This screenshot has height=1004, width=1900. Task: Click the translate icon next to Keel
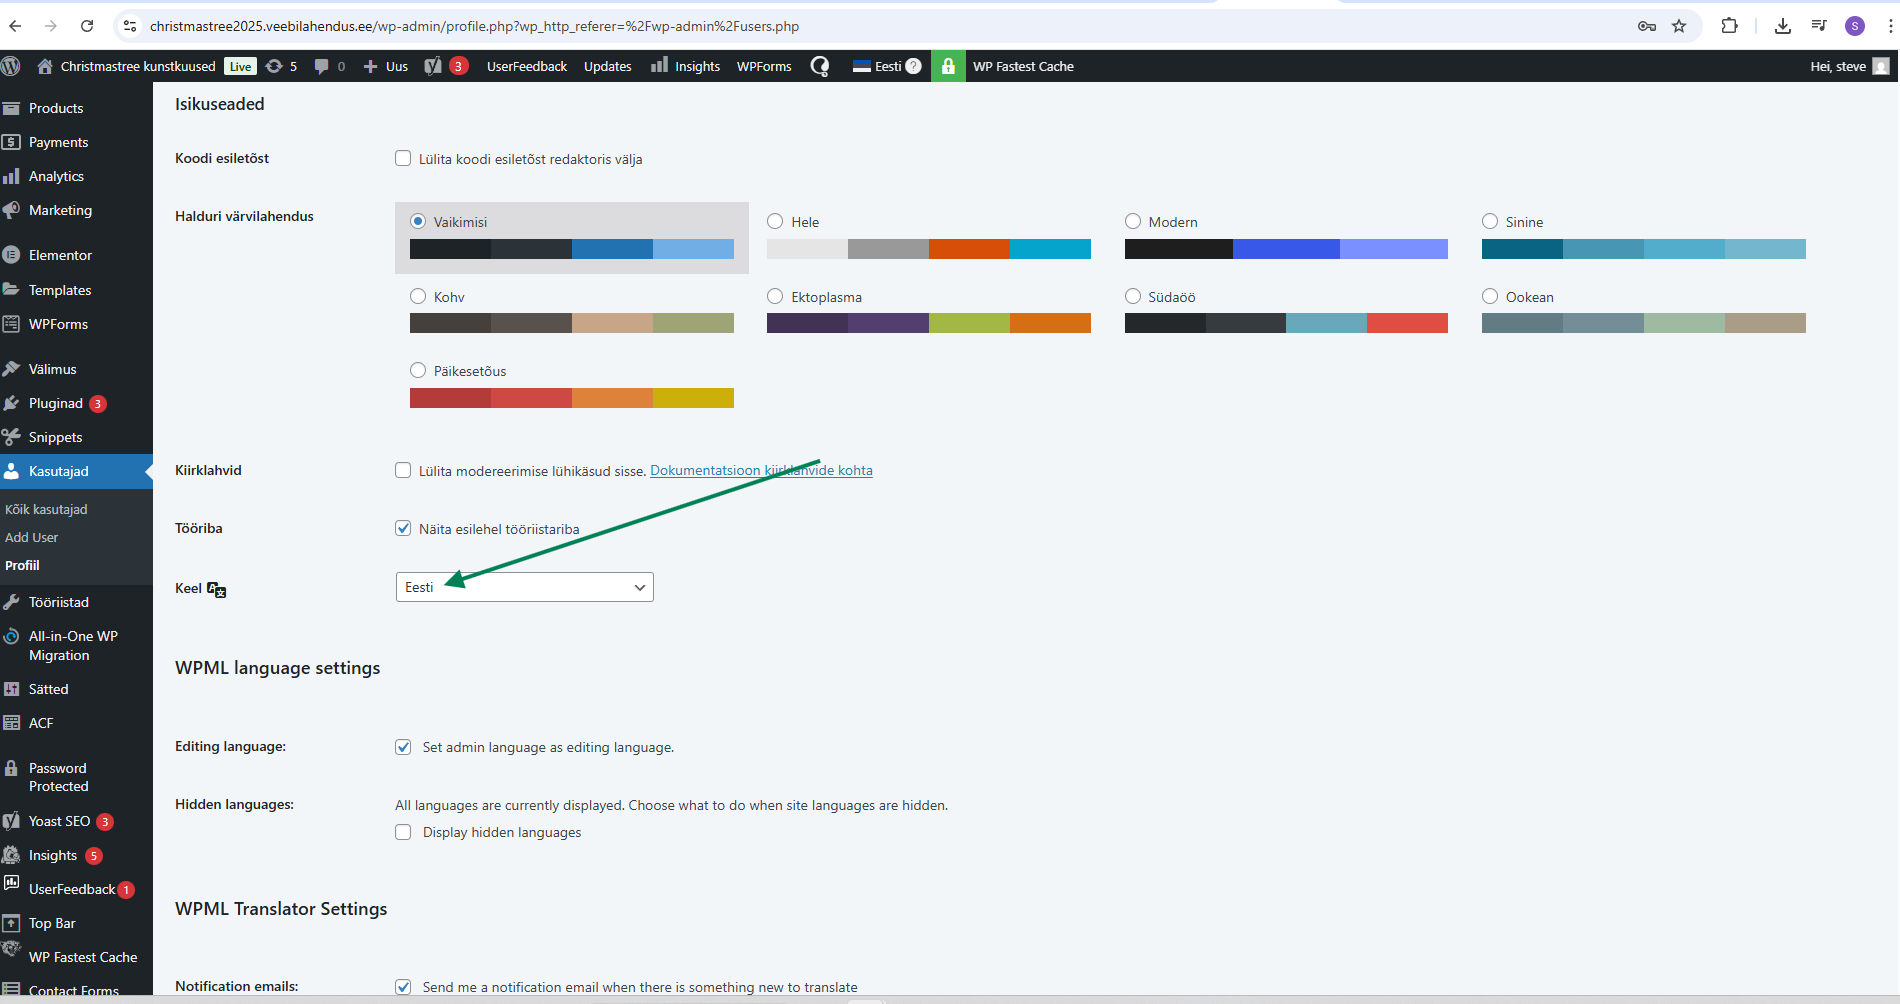(217, 590)
